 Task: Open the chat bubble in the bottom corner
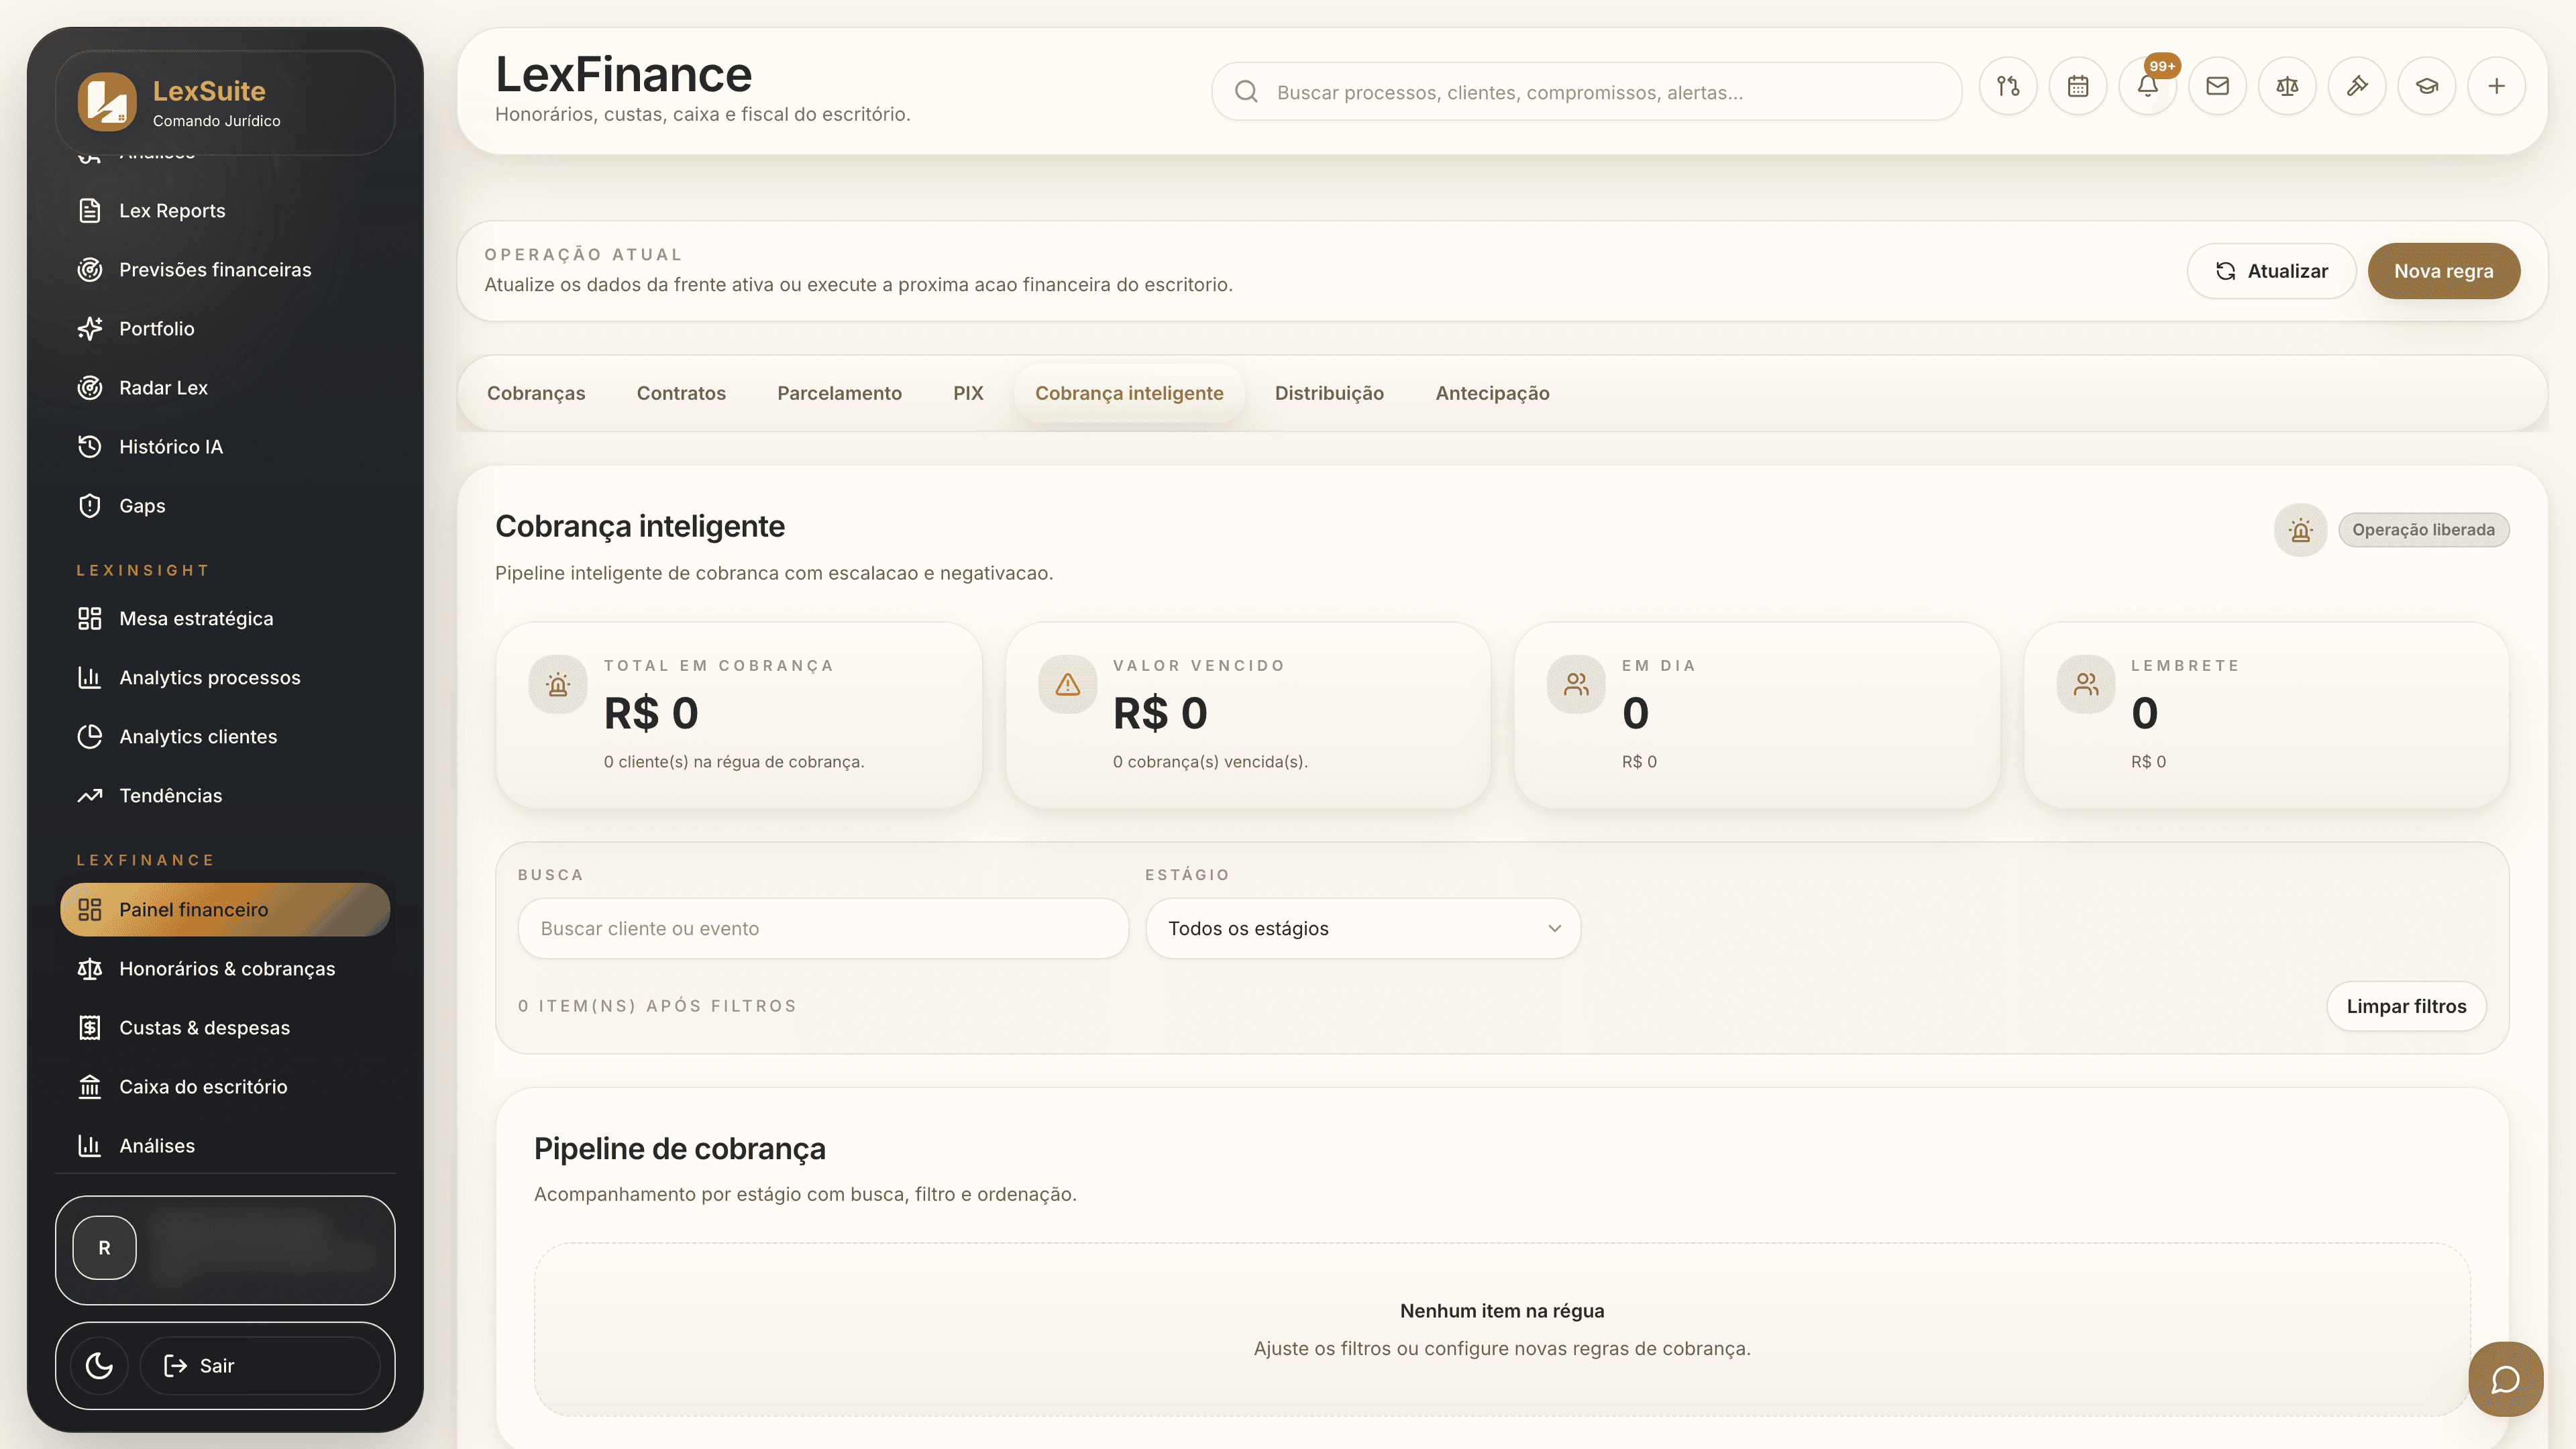click(2506, 1379)
